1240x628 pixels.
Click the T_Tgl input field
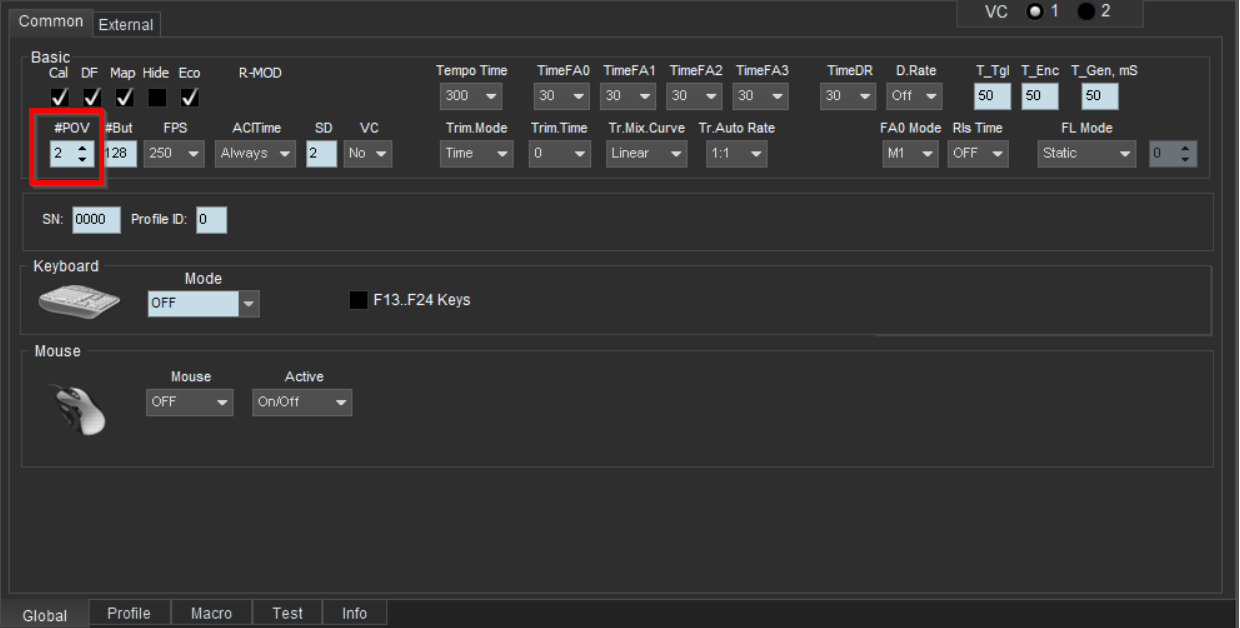click(993, 96)
